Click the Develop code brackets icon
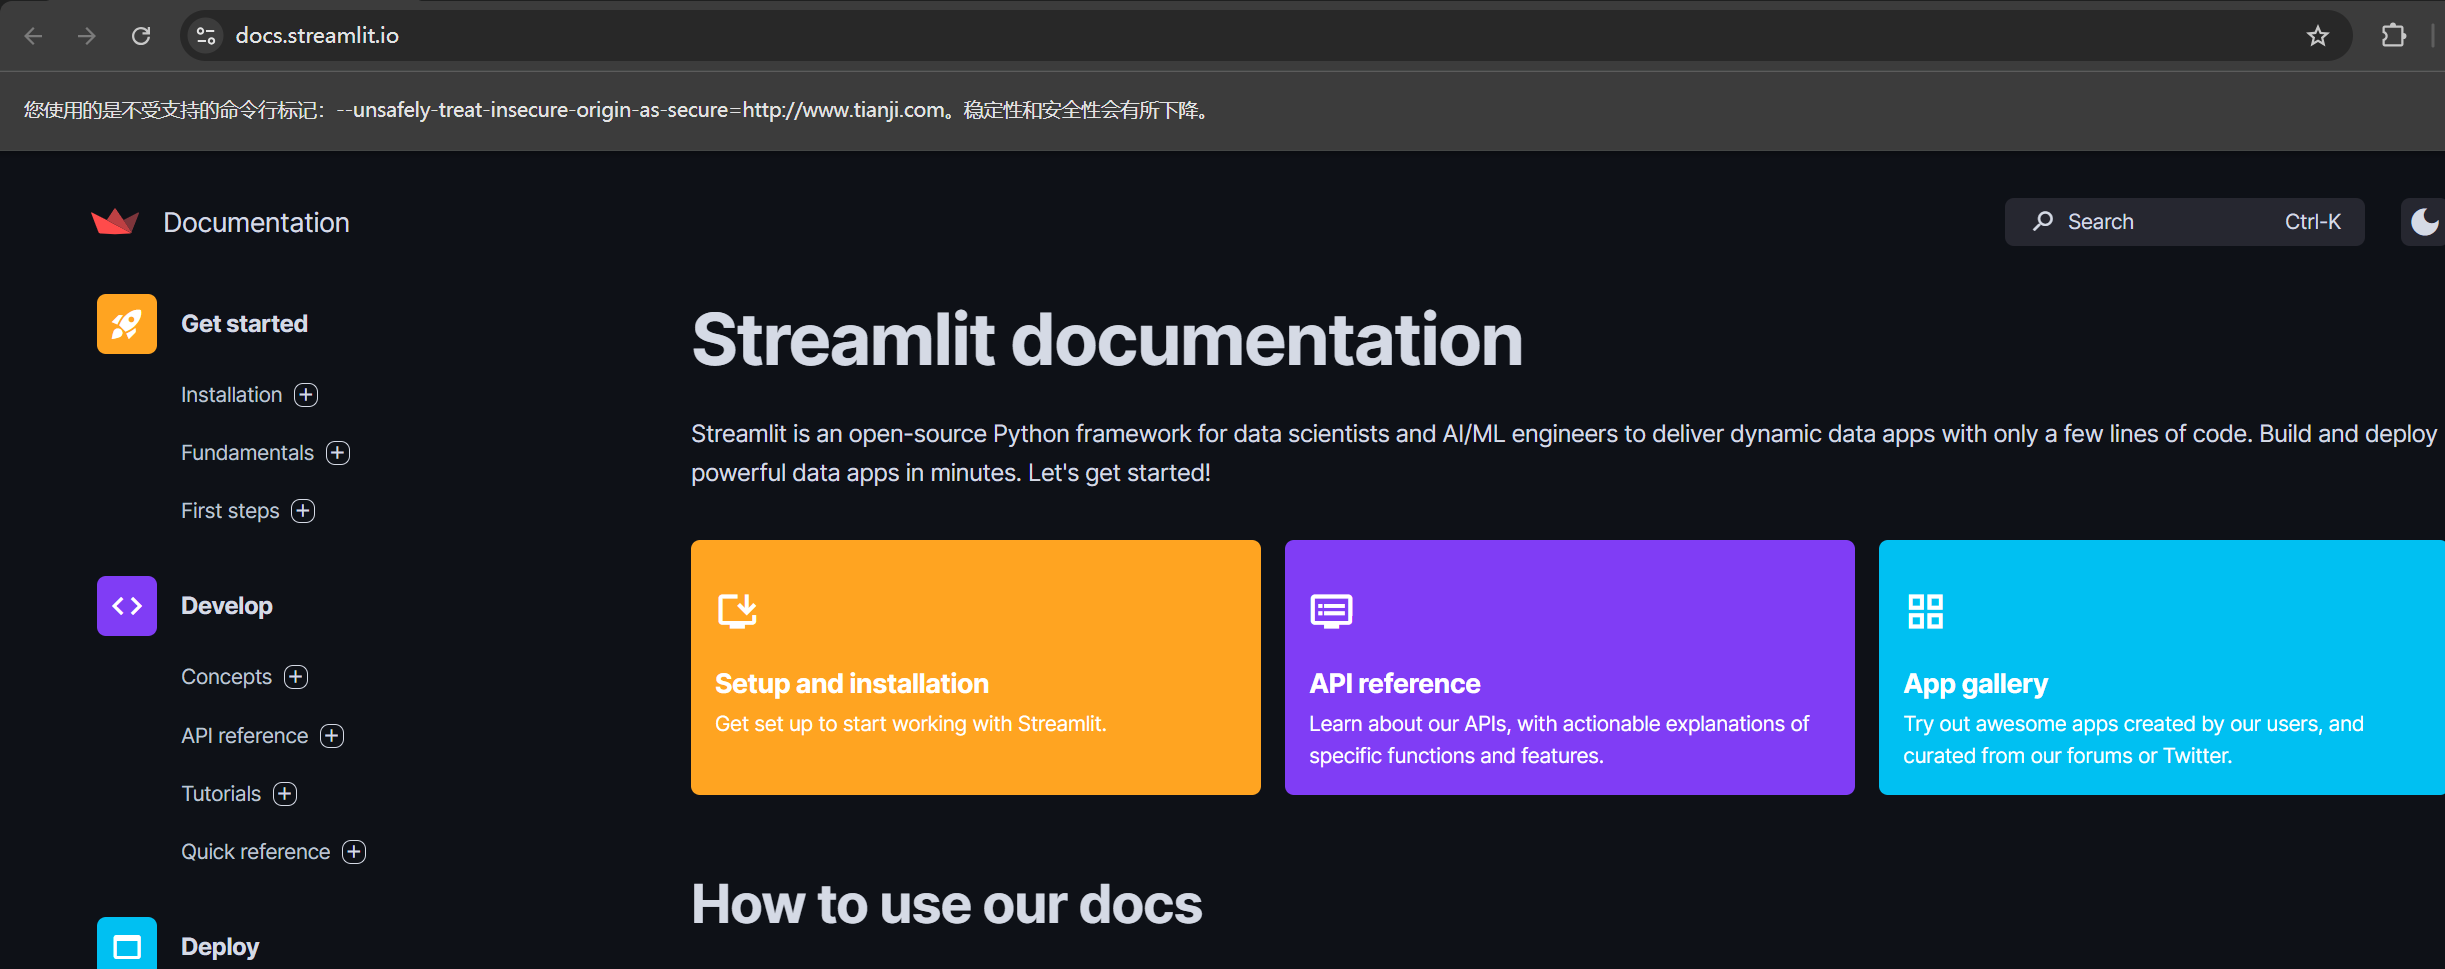 127,606
